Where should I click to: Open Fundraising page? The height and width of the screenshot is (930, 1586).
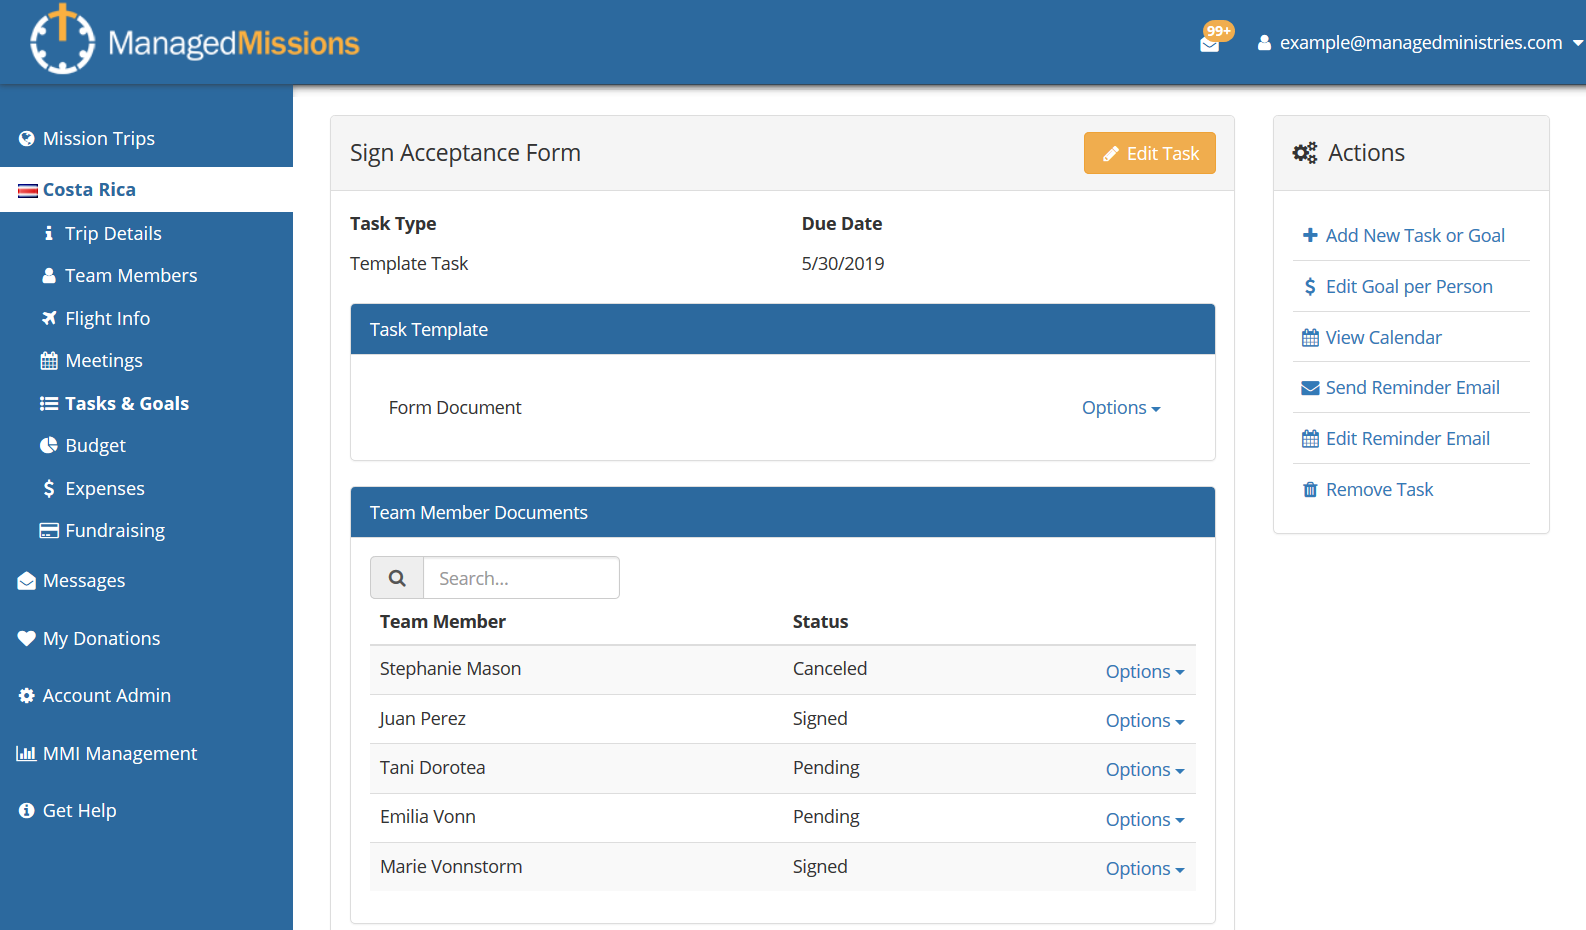tap(115, 530)
